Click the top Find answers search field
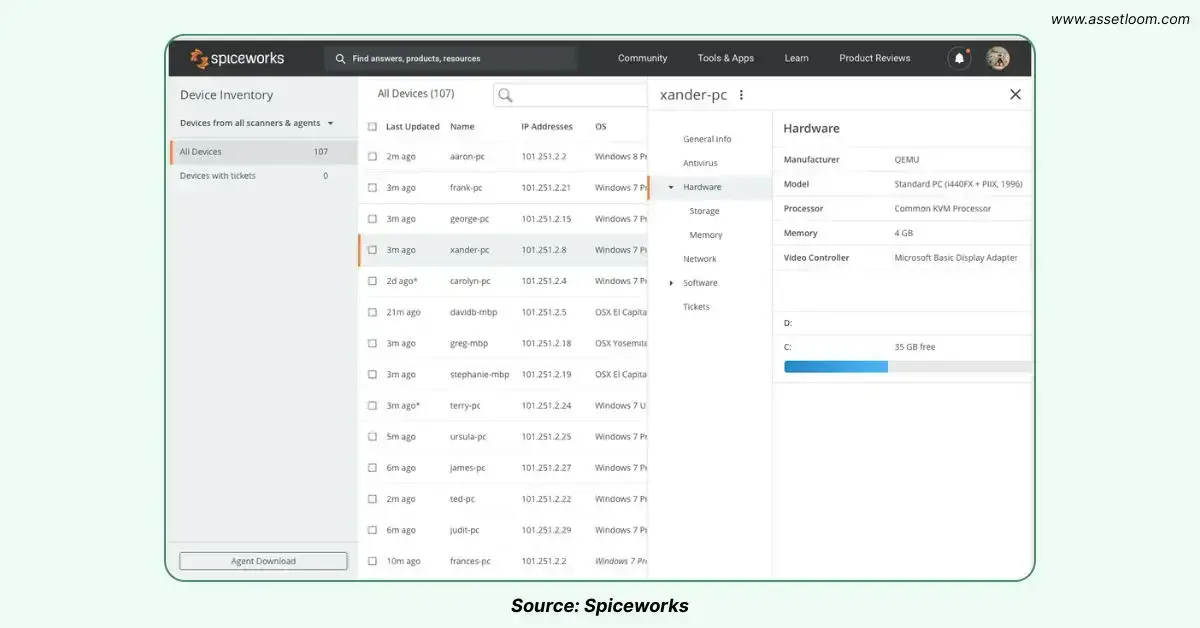 tap(450, 58)
